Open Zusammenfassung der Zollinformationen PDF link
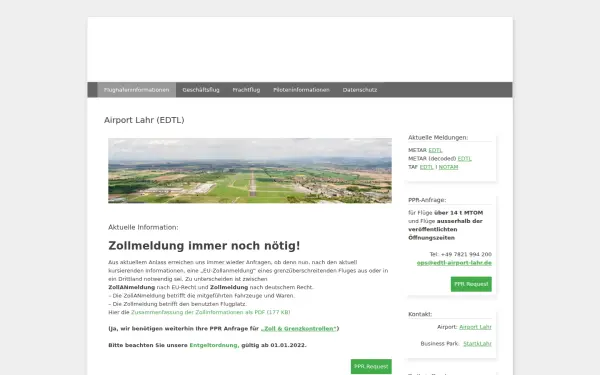This screenshot has width=600, height=375. (x=210, y=313)
